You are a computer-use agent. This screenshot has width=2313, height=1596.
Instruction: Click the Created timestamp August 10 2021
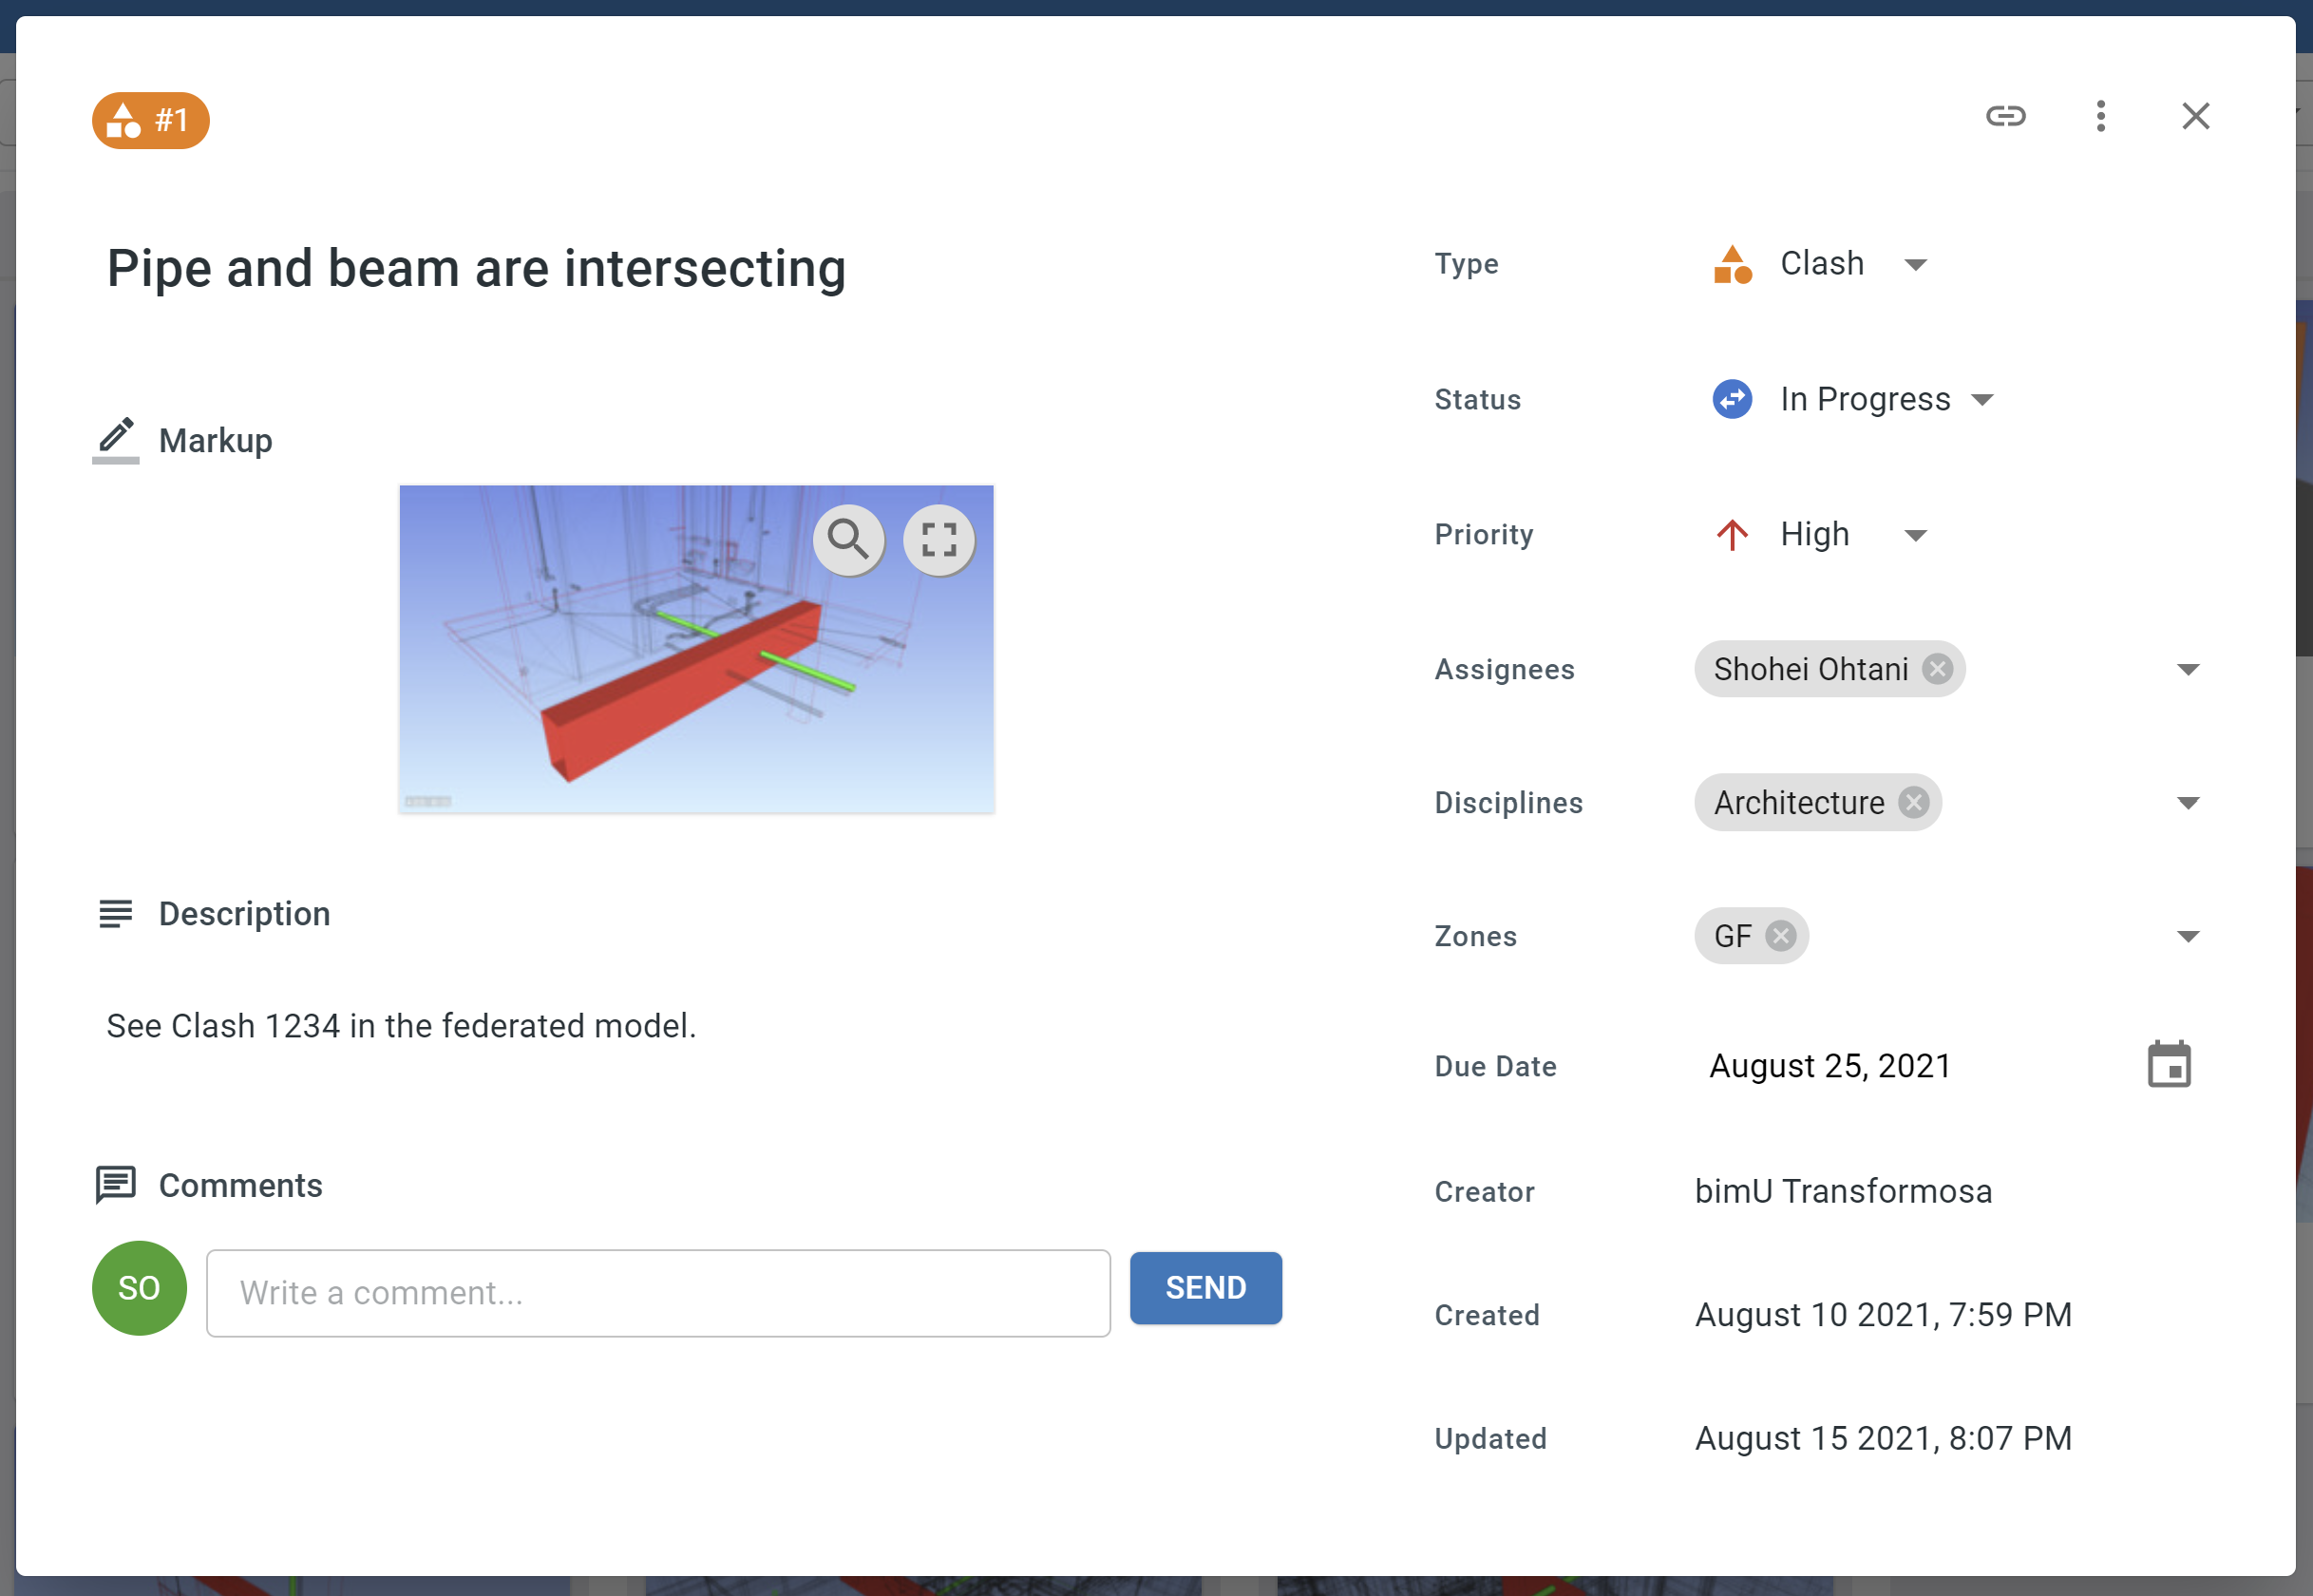[x=1882, y=1314]
